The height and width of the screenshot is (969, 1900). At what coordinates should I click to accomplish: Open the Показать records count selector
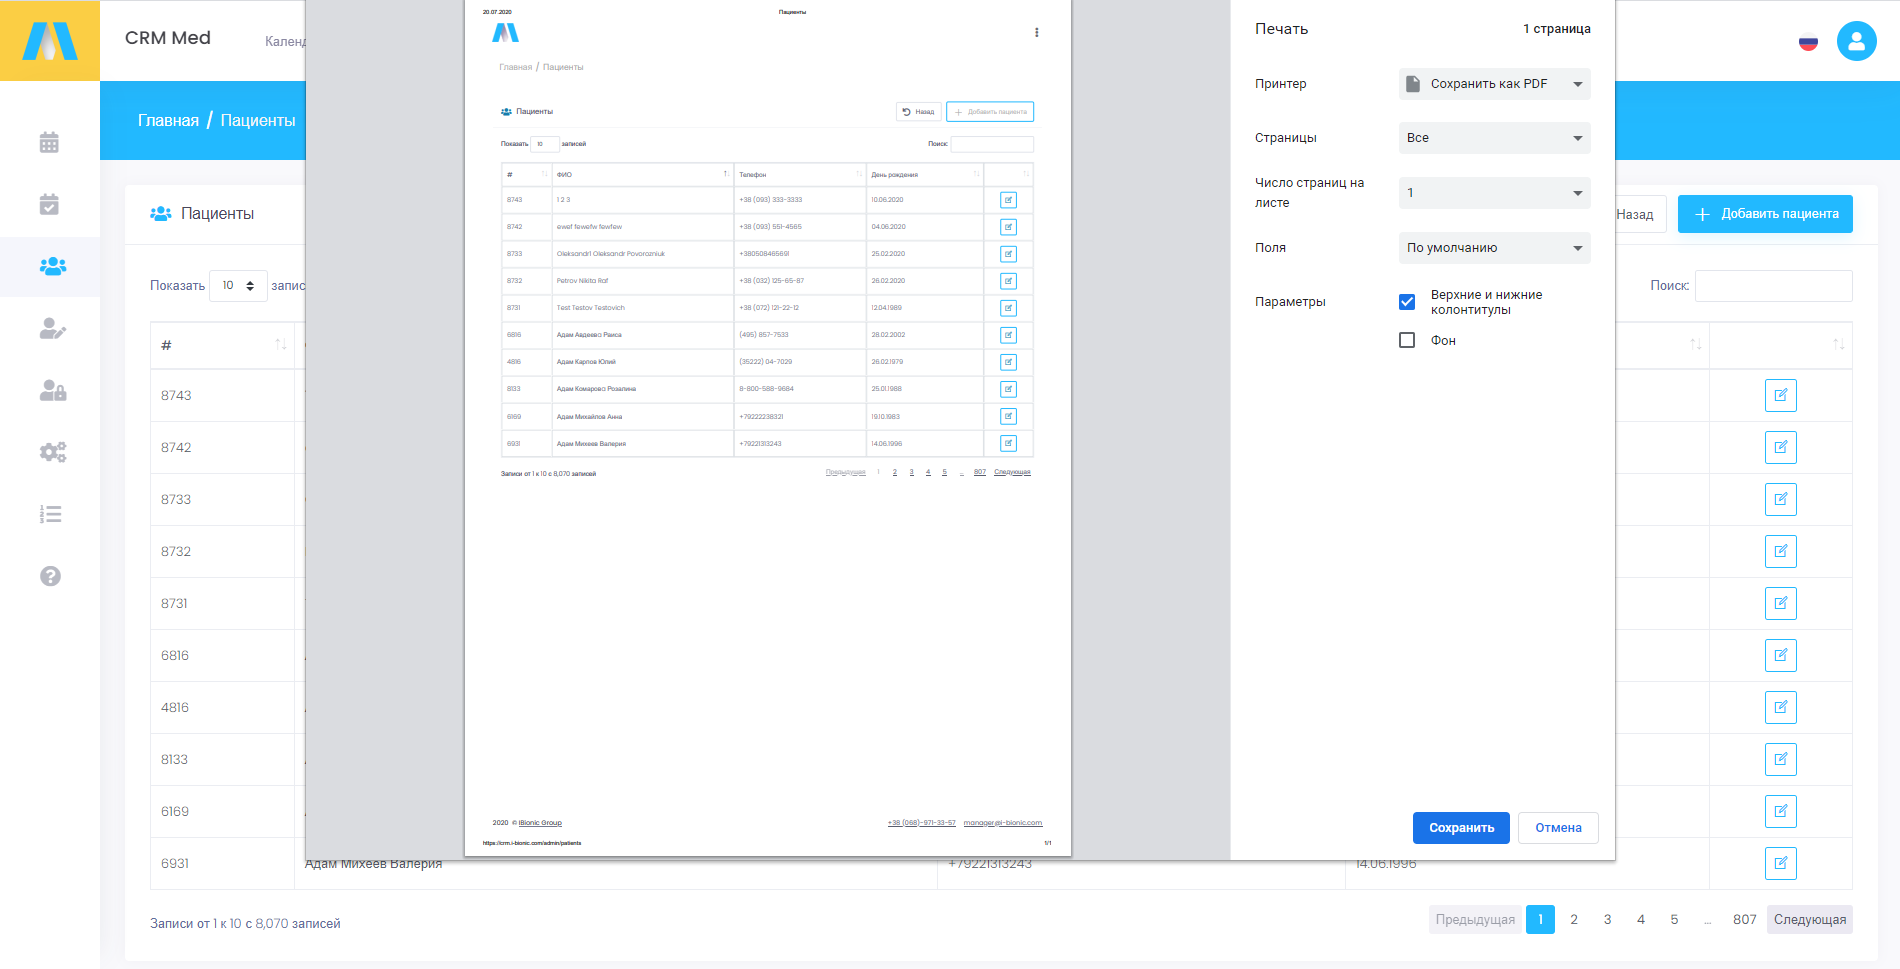tap(238, 285)
